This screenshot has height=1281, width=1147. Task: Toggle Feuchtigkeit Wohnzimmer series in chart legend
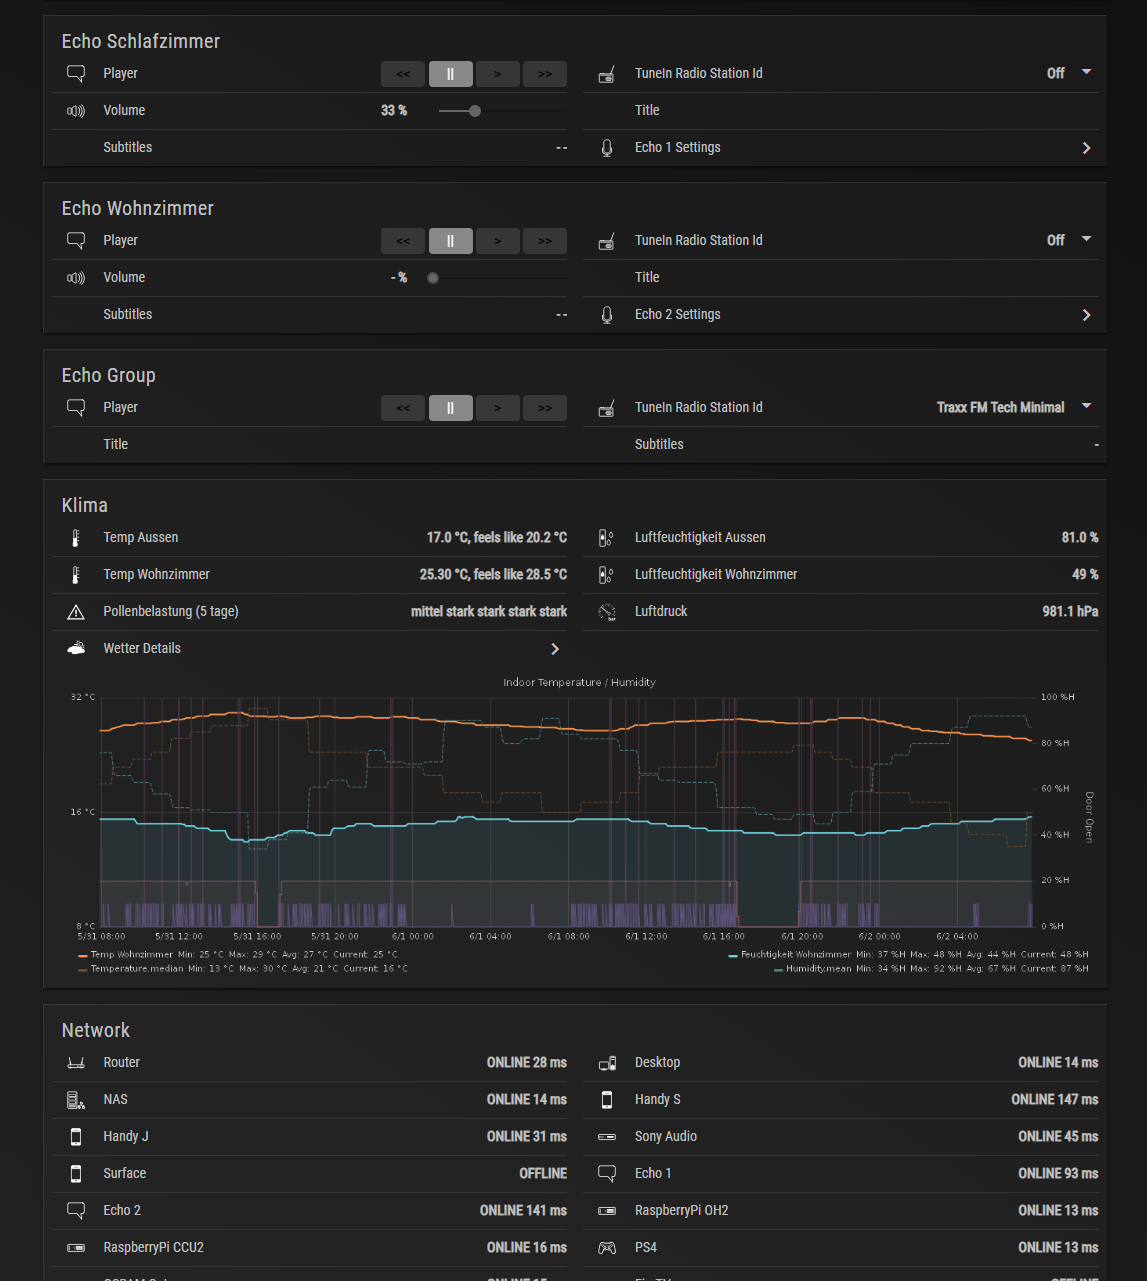pyautogui.click(x=795, y=955)
